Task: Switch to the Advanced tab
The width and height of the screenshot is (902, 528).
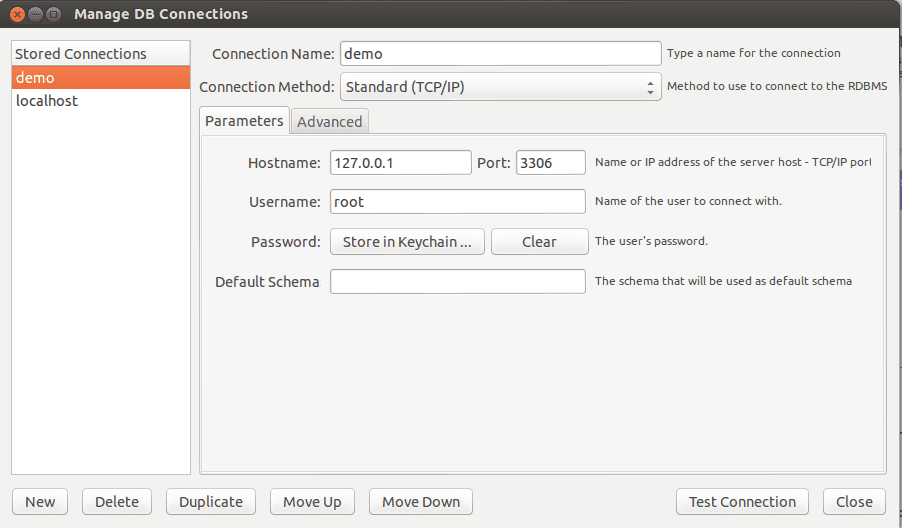Action: click(x=330, y=121)
